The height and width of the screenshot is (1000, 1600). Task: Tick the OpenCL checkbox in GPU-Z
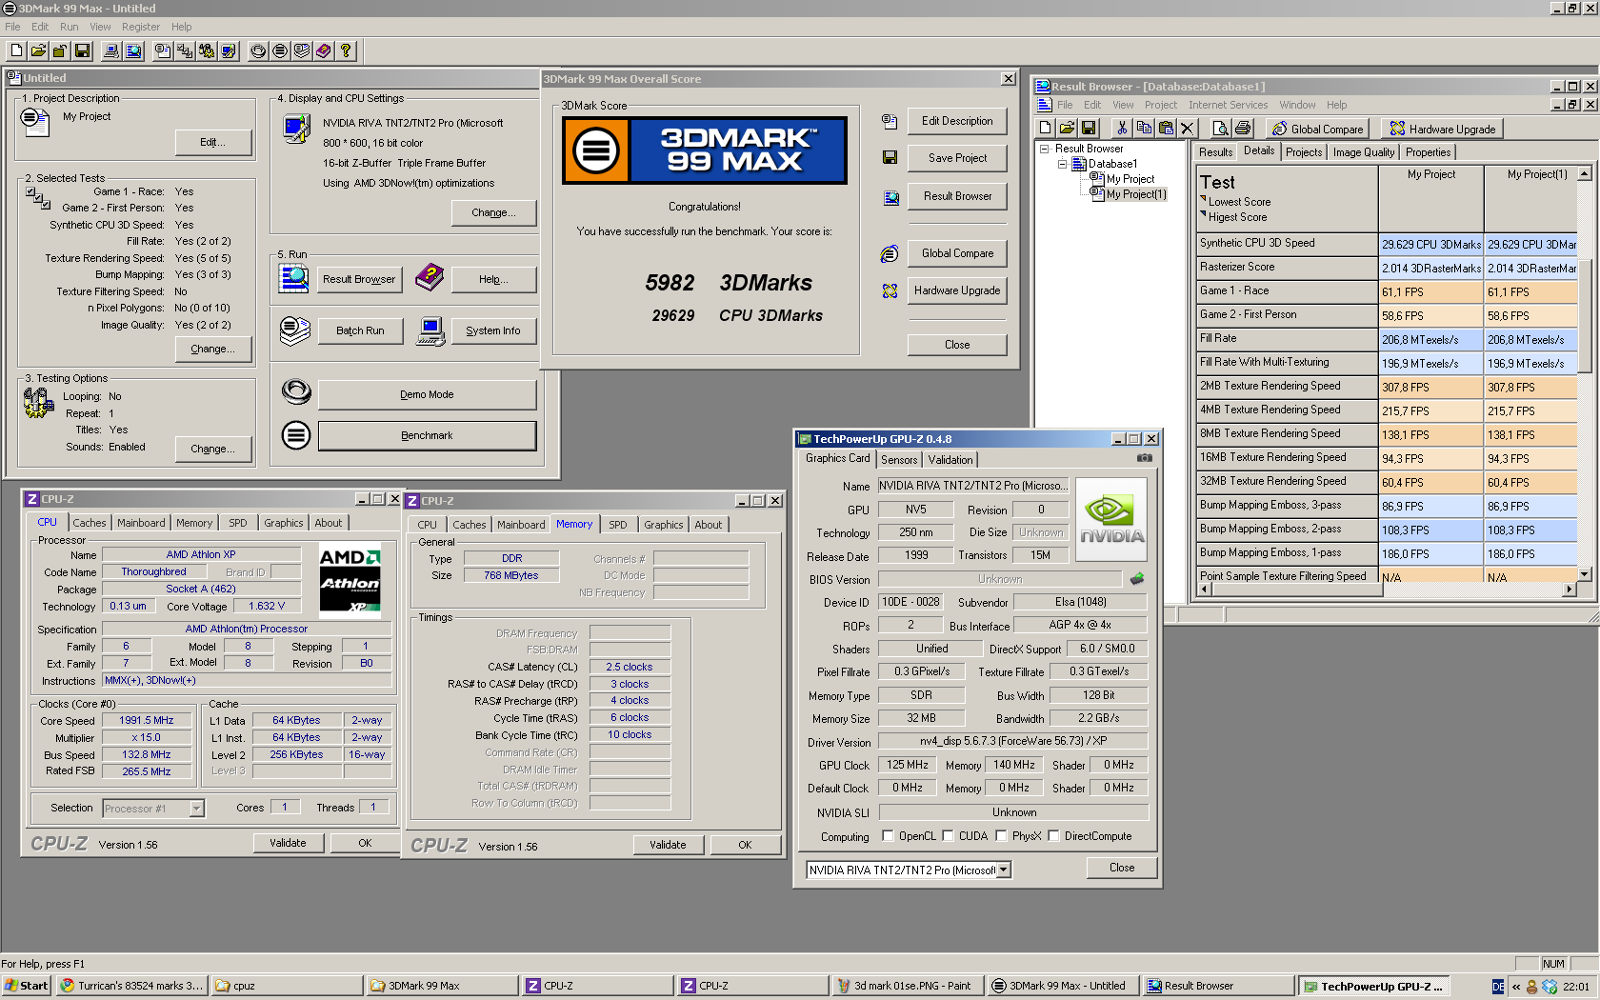887,836
